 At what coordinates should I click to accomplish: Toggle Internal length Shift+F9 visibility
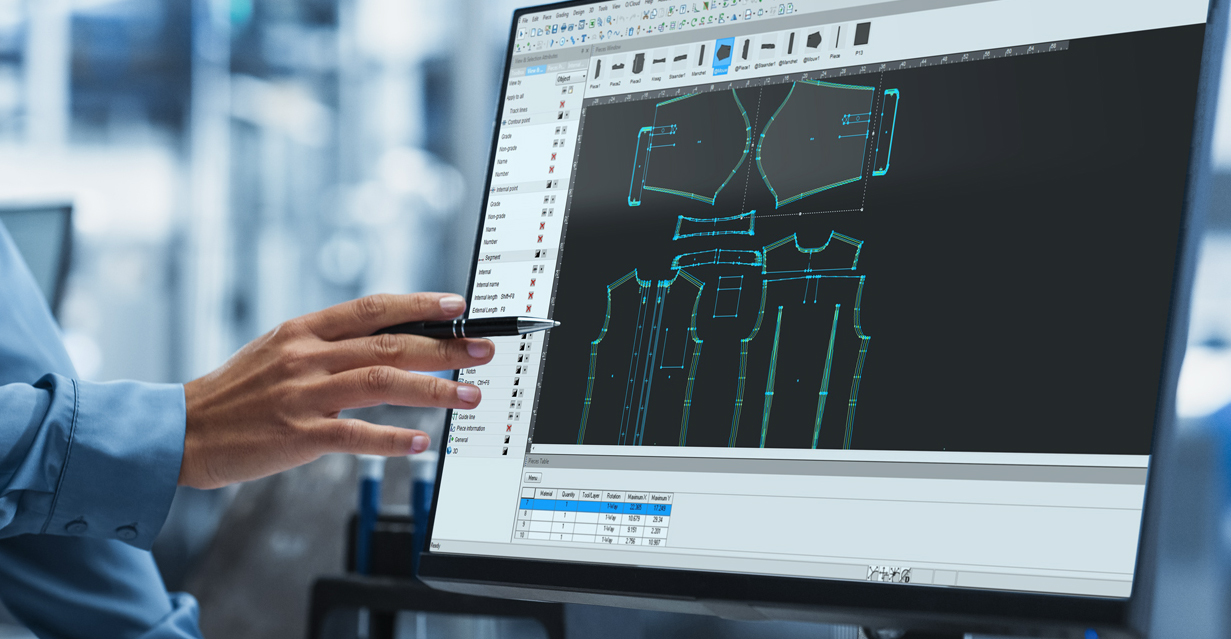(531, 296)
